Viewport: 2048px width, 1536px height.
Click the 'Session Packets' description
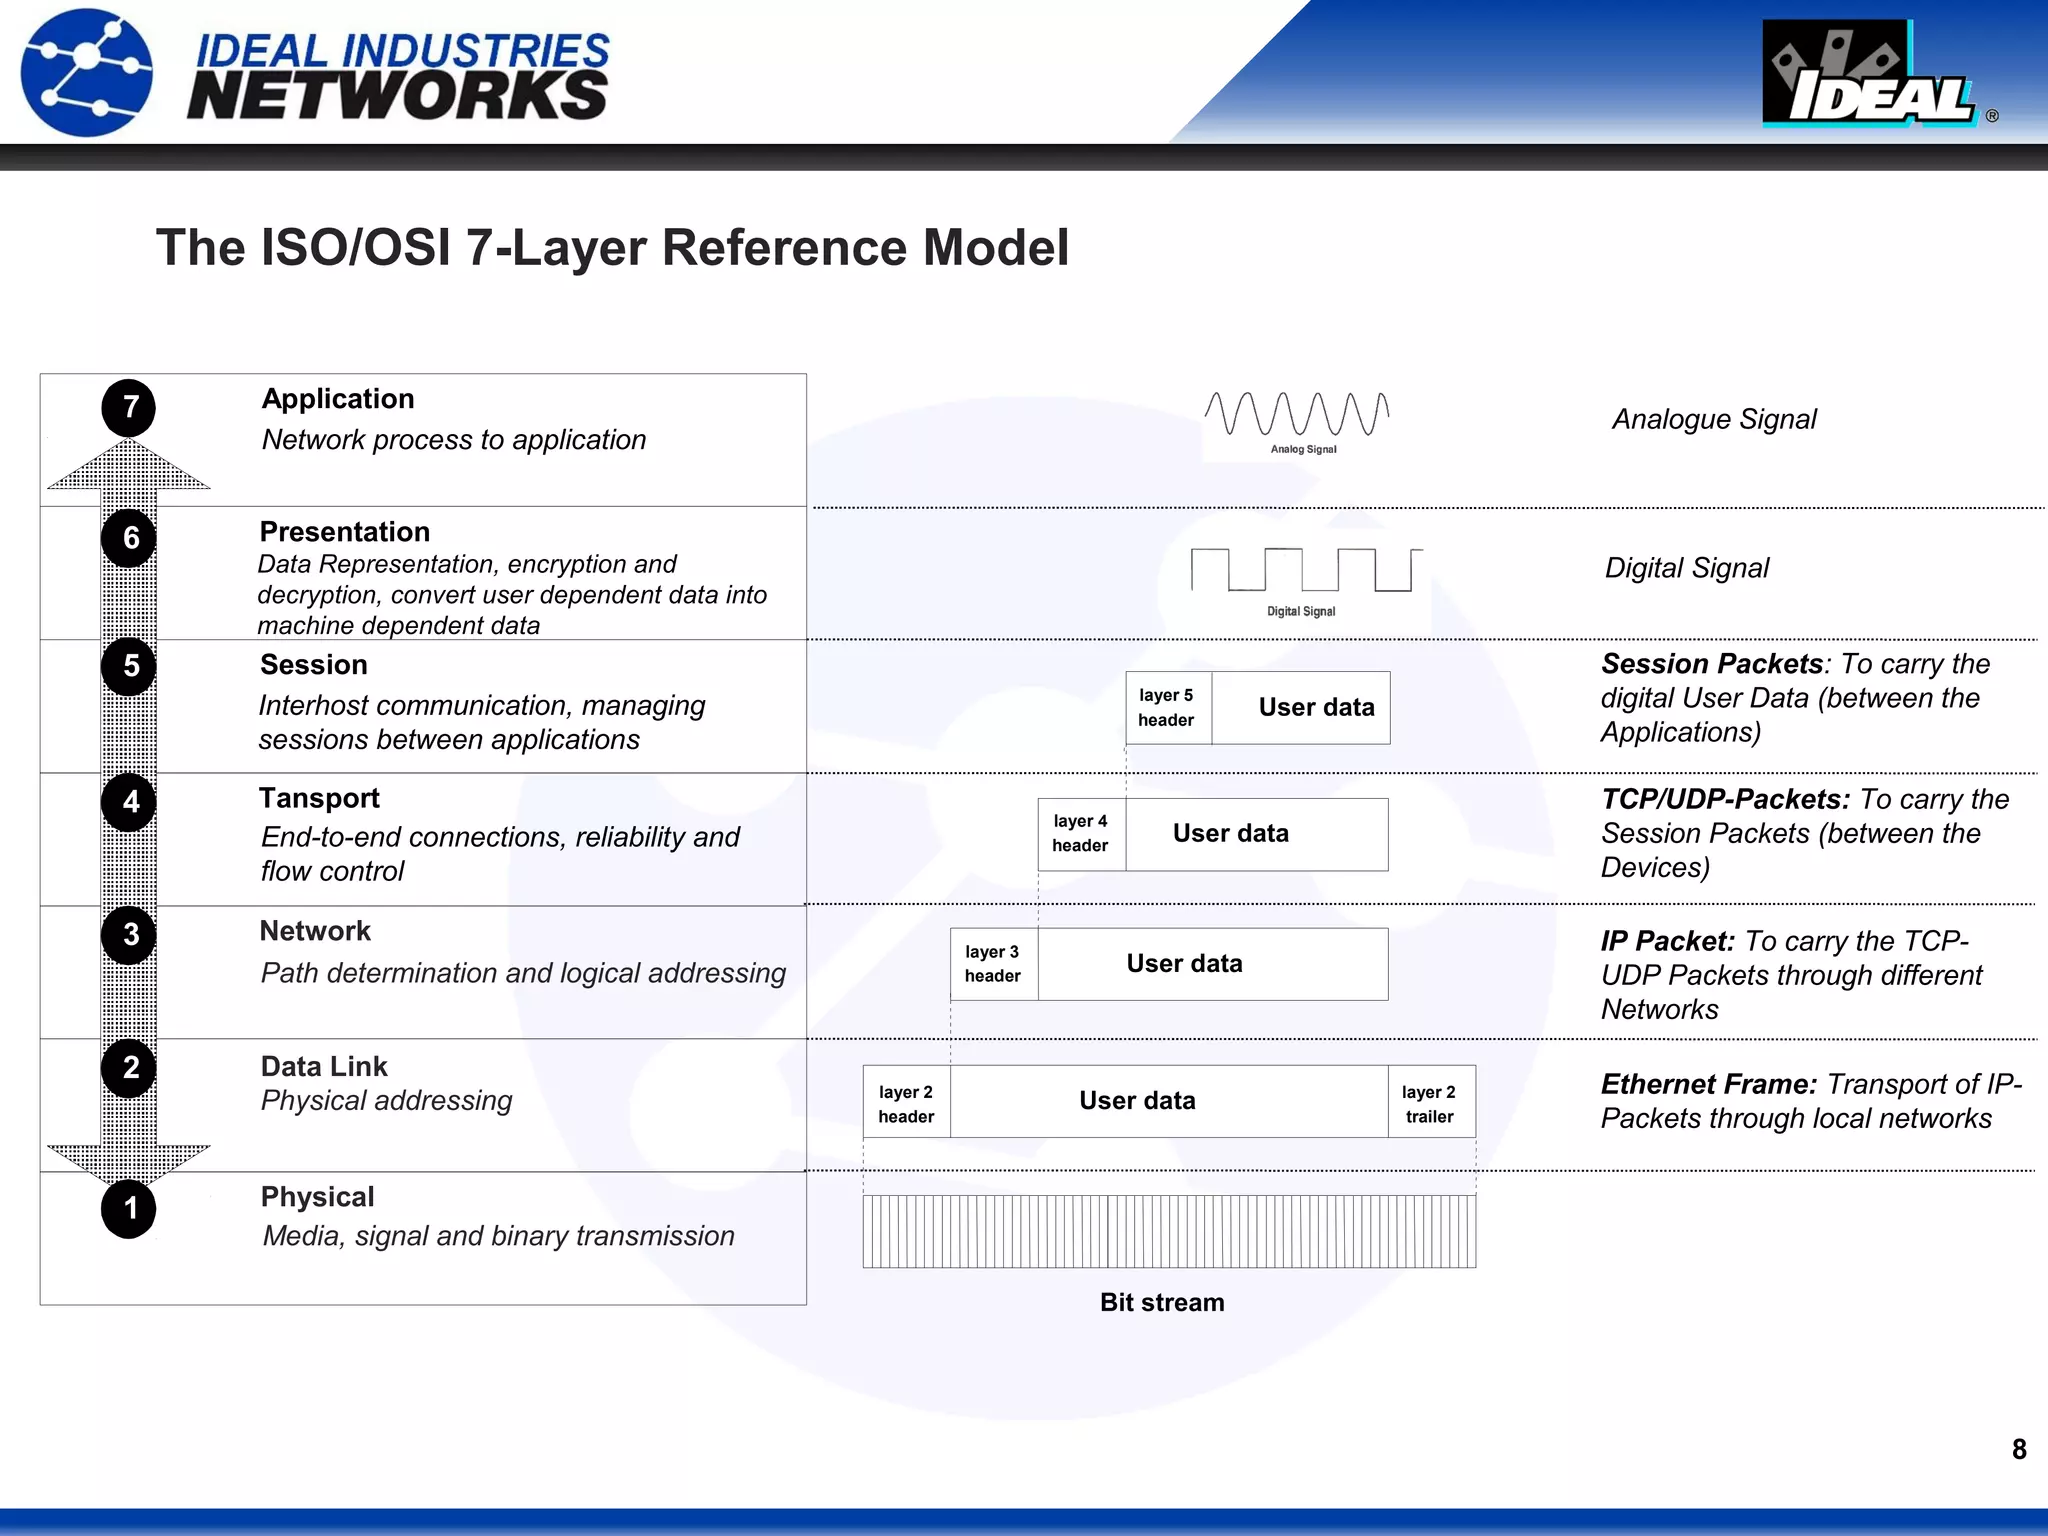pyautogui.click(x=1796, y=698)
